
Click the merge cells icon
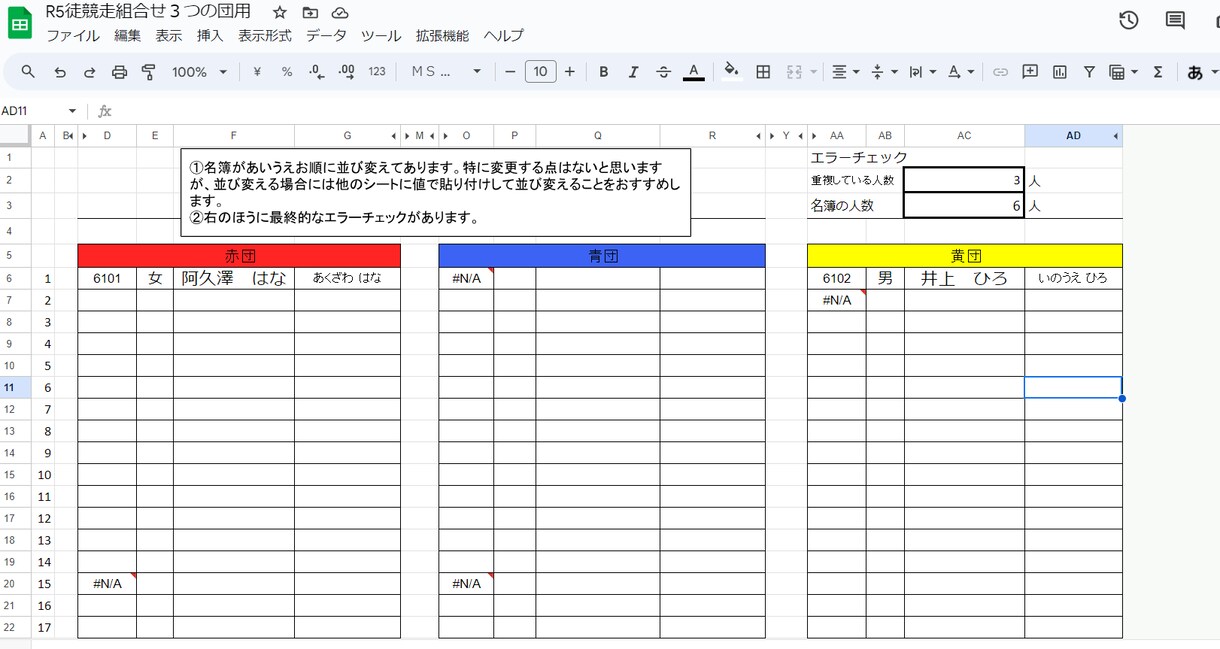795,72
